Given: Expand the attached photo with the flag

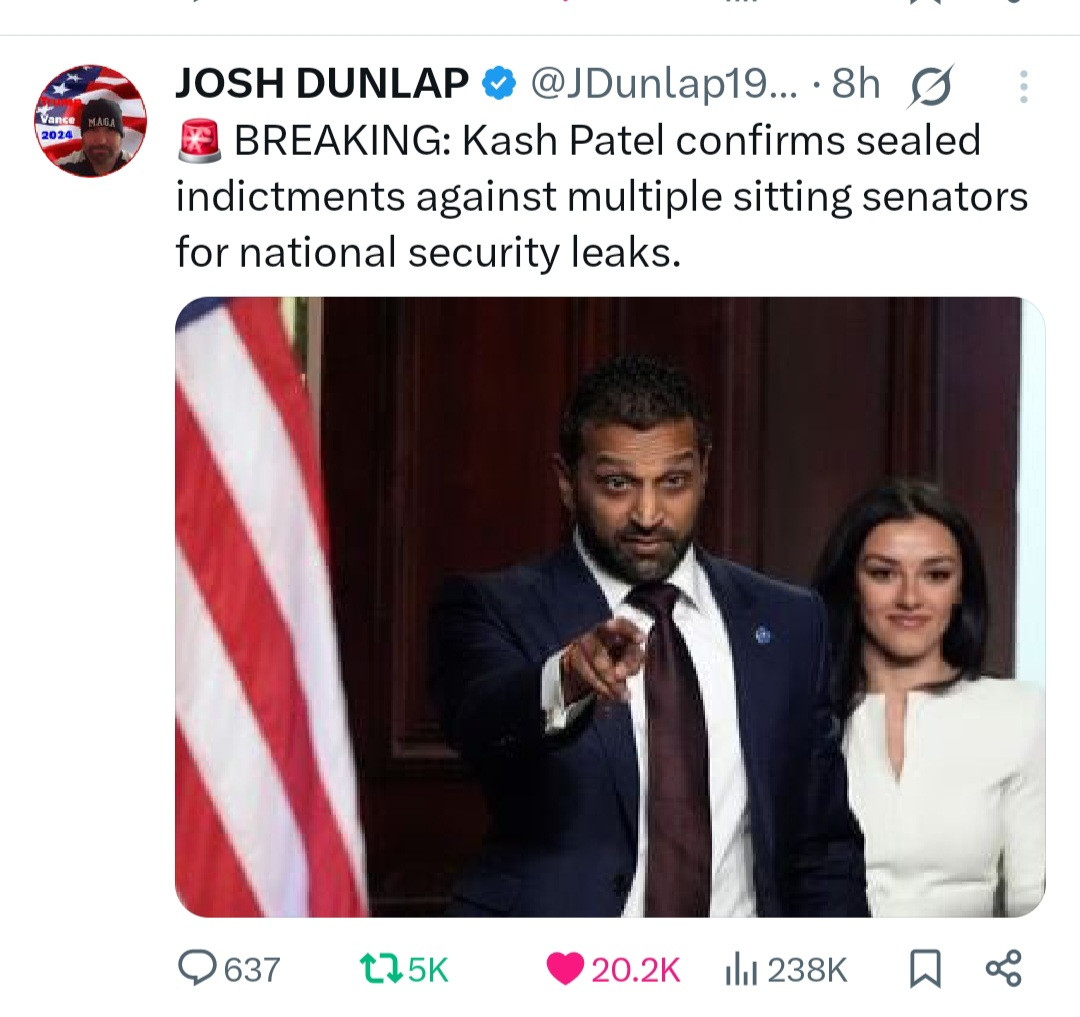Looking at the screenshot, I should [x=609, y=606].
